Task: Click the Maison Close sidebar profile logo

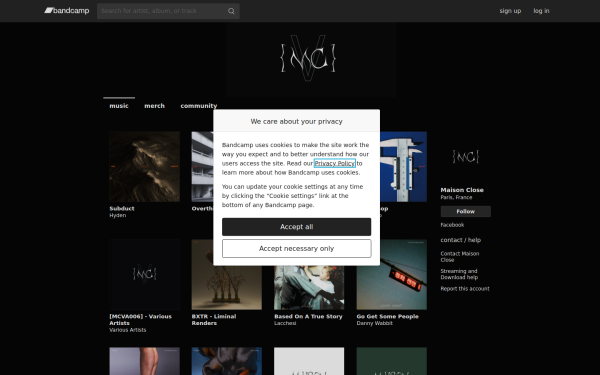Action: pos(466,157)
